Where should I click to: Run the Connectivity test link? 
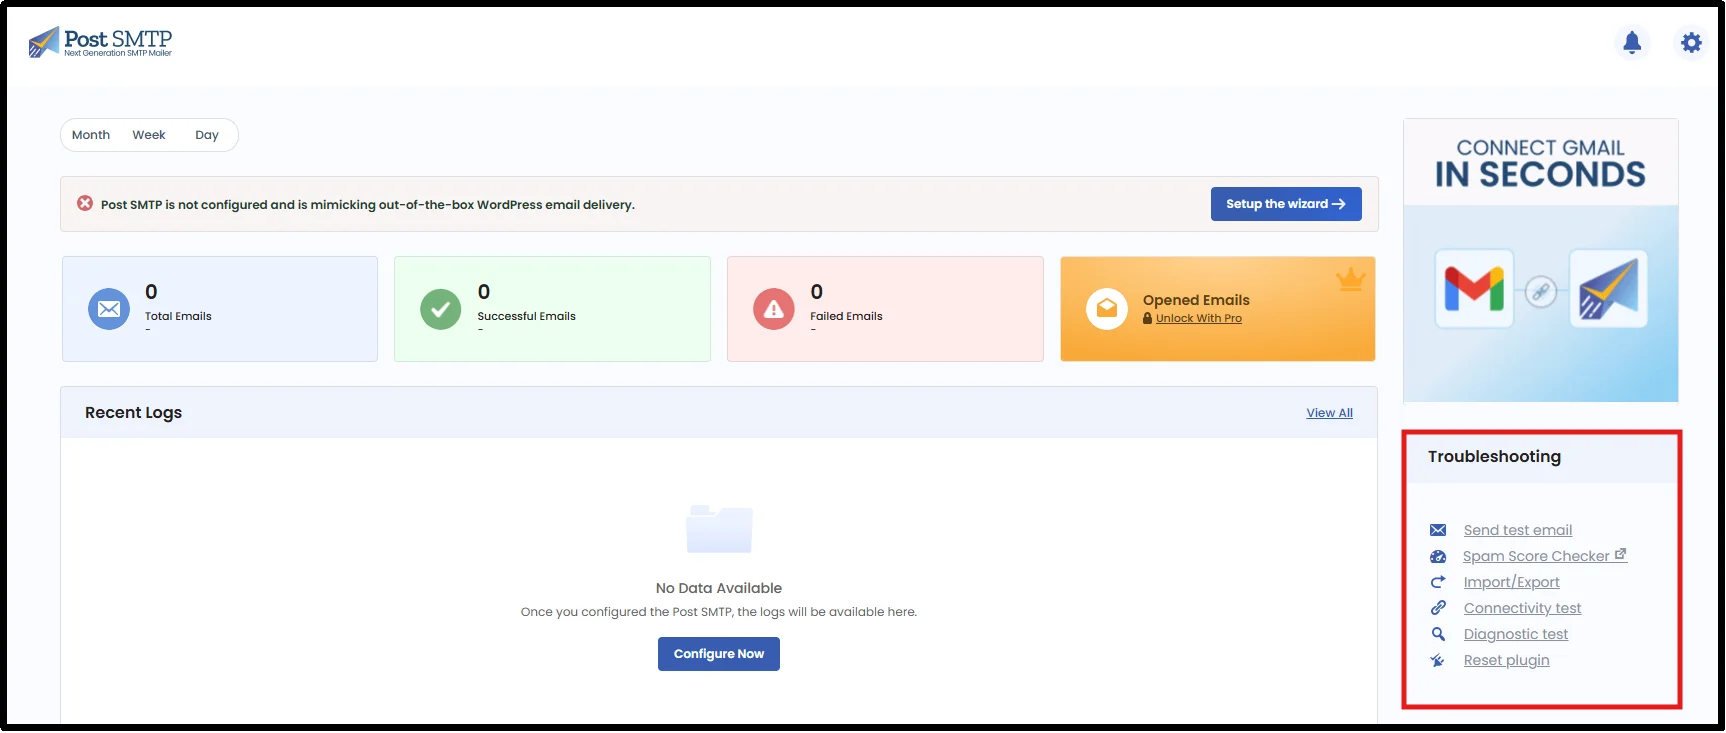tap(1523, 608)
